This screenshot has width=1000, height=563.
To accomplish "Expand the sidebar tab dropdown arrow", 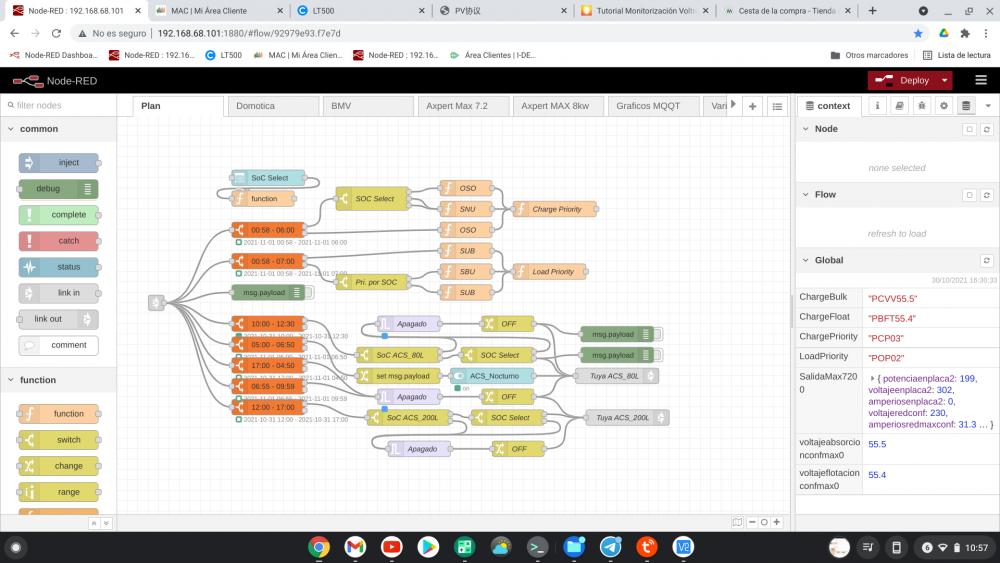I will (x=988, y=106).
